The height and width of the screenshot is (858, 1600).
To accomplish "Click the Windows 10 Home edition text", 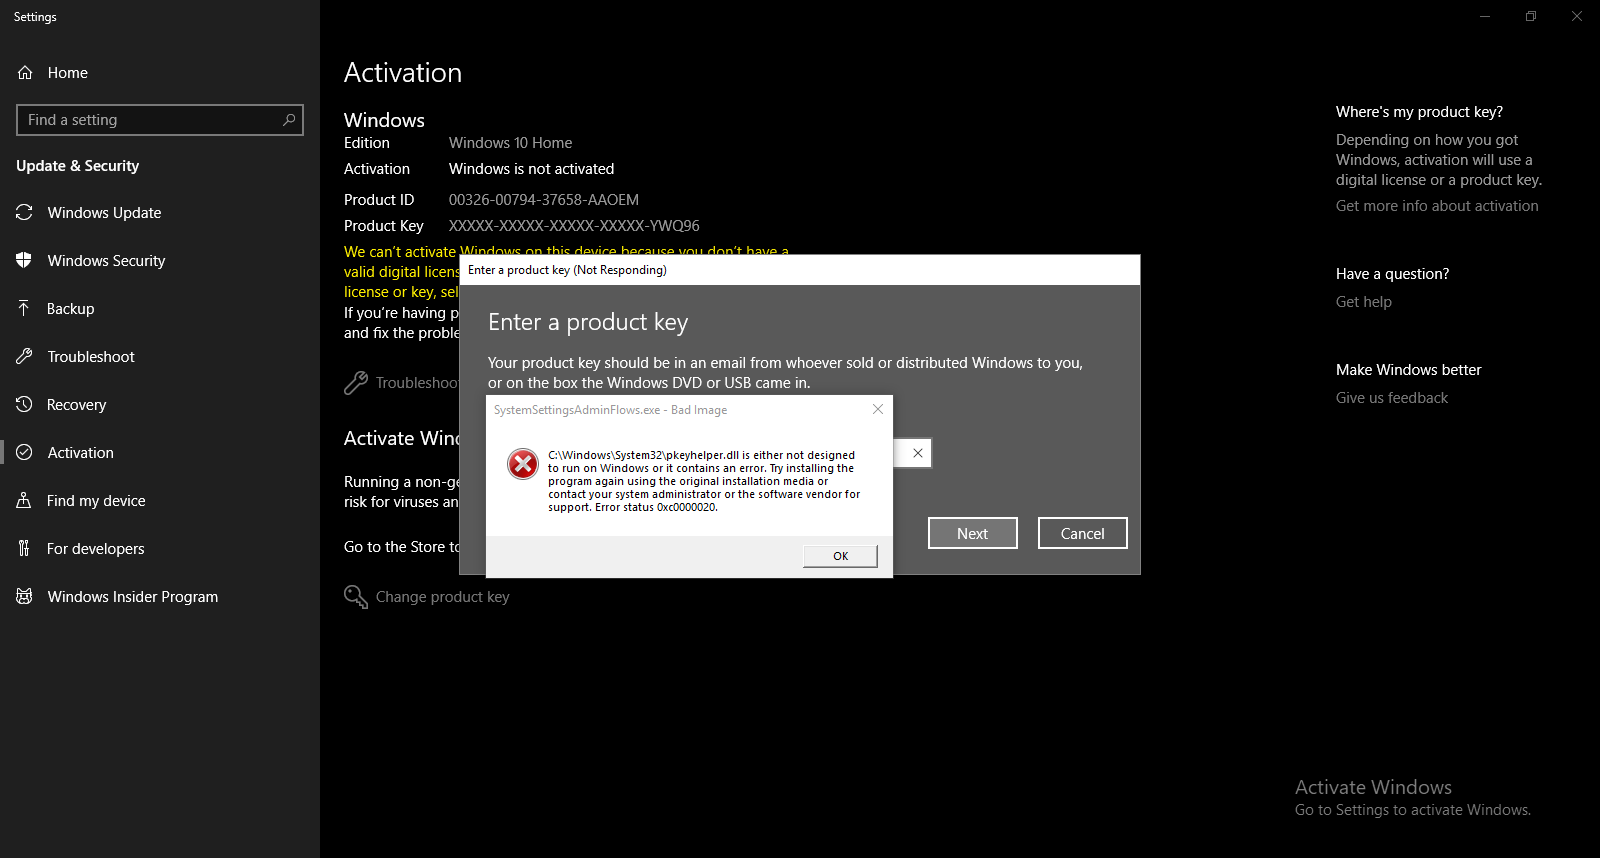I will 511,143.
